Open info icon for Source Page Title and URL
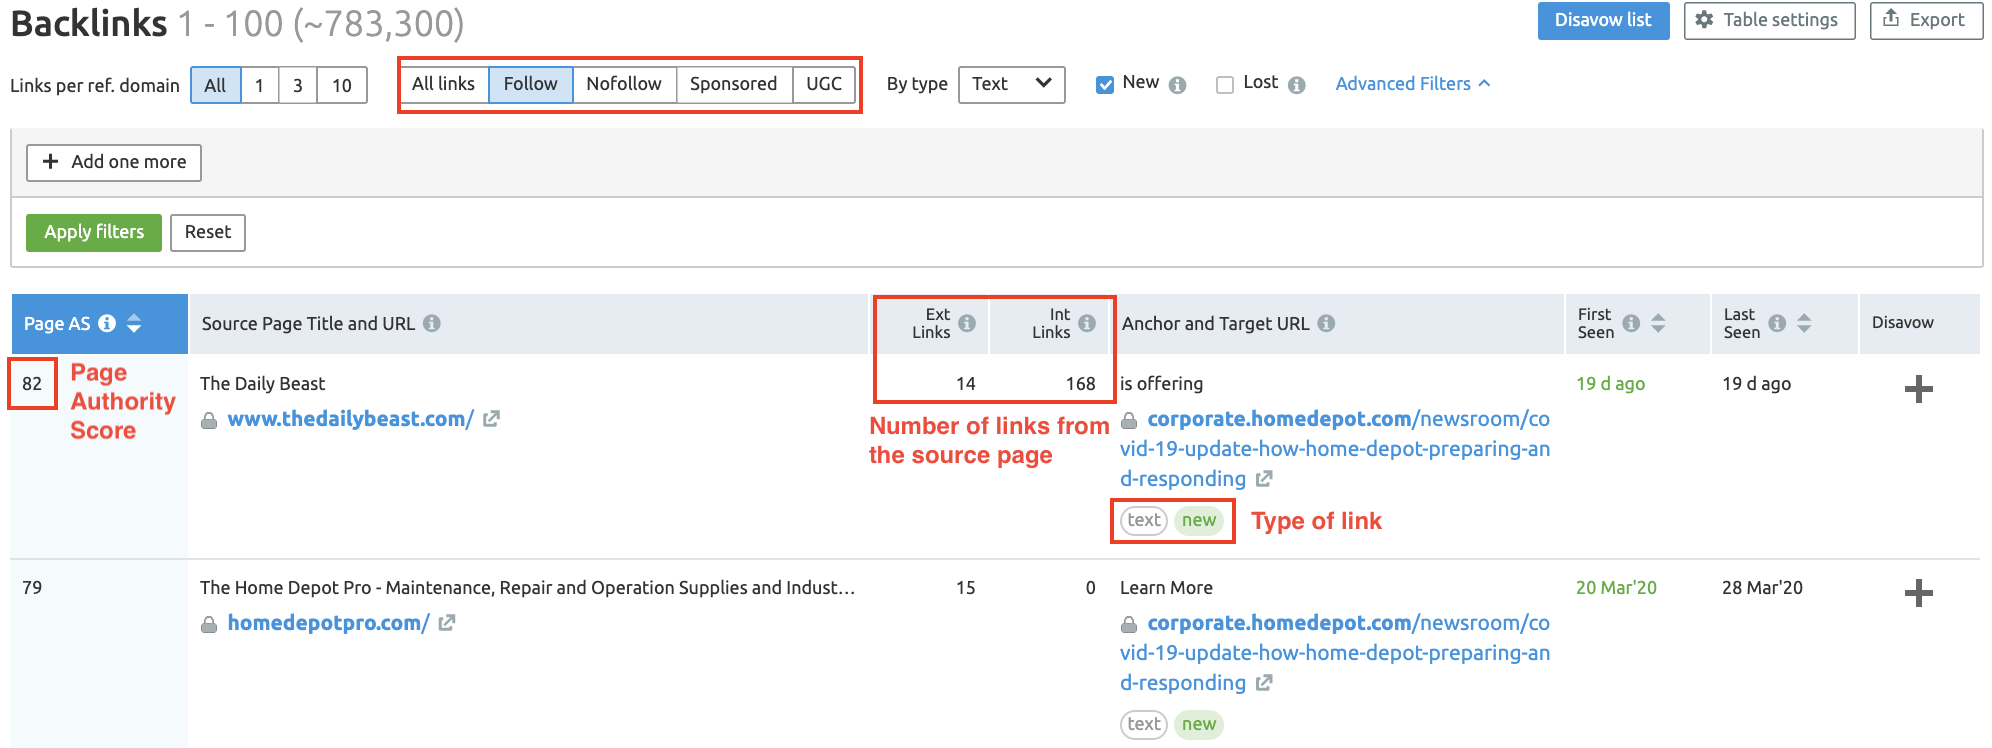The width and height of the screenshot is (1992, 748). coord(432,323)
